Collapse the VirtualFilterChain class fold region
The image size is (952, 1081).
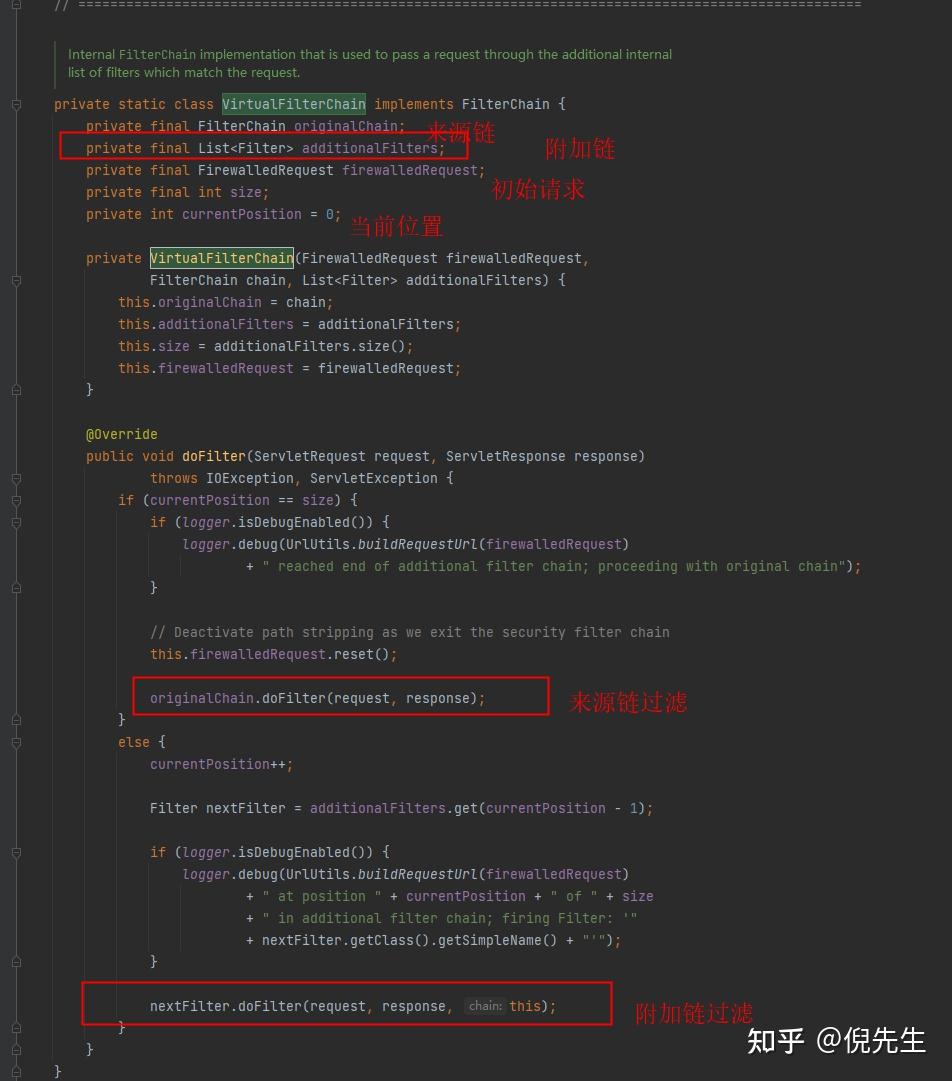coord(15,104)
